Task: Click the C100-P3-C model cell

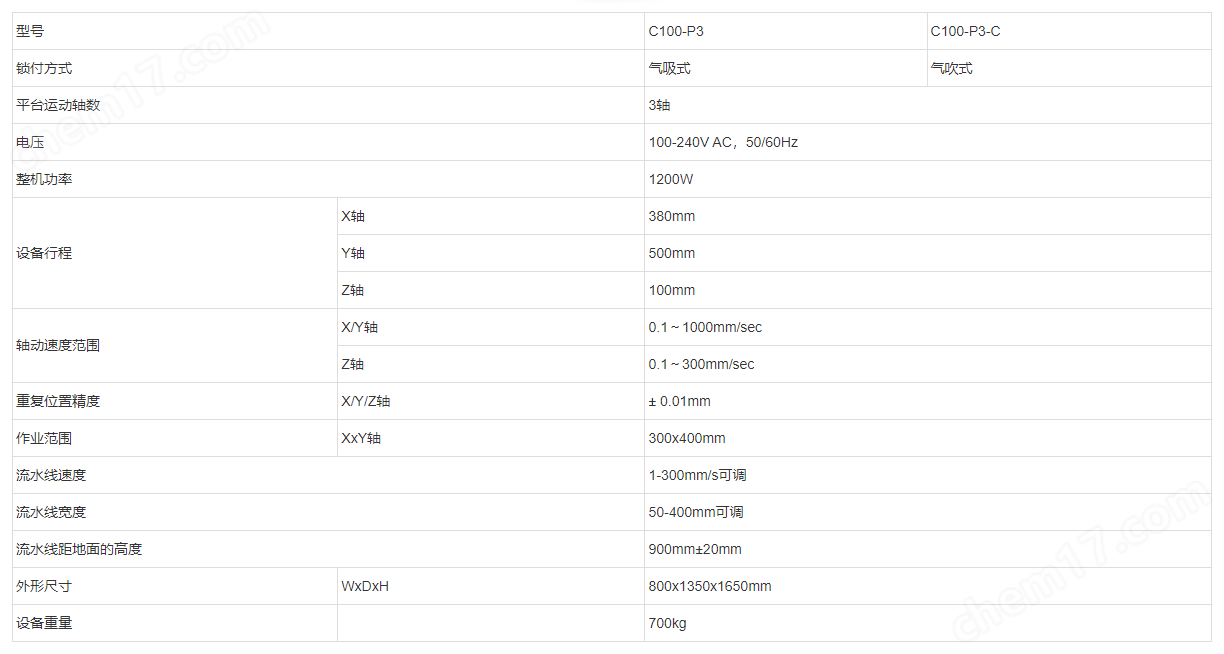Action: [x=965, y=32]
